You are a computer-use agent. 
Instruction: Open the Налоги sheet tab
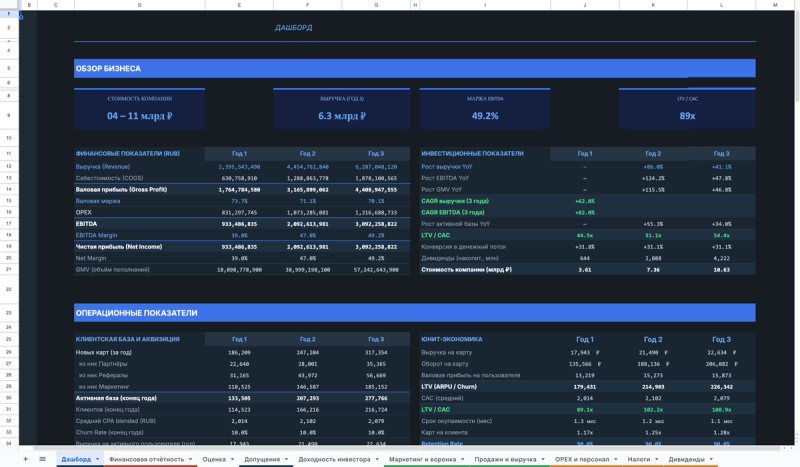tap(639, 459)
